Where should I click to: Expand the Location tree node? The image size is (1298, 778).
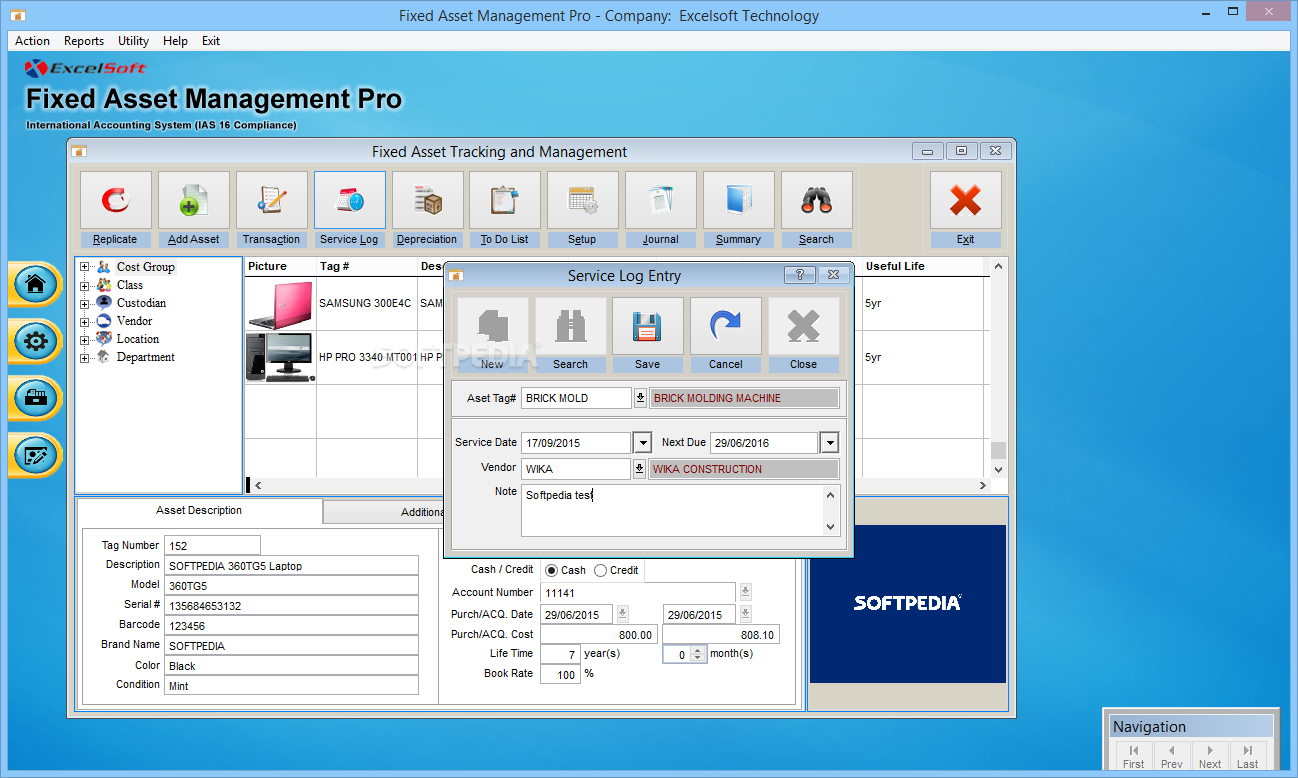click(85, 339)
